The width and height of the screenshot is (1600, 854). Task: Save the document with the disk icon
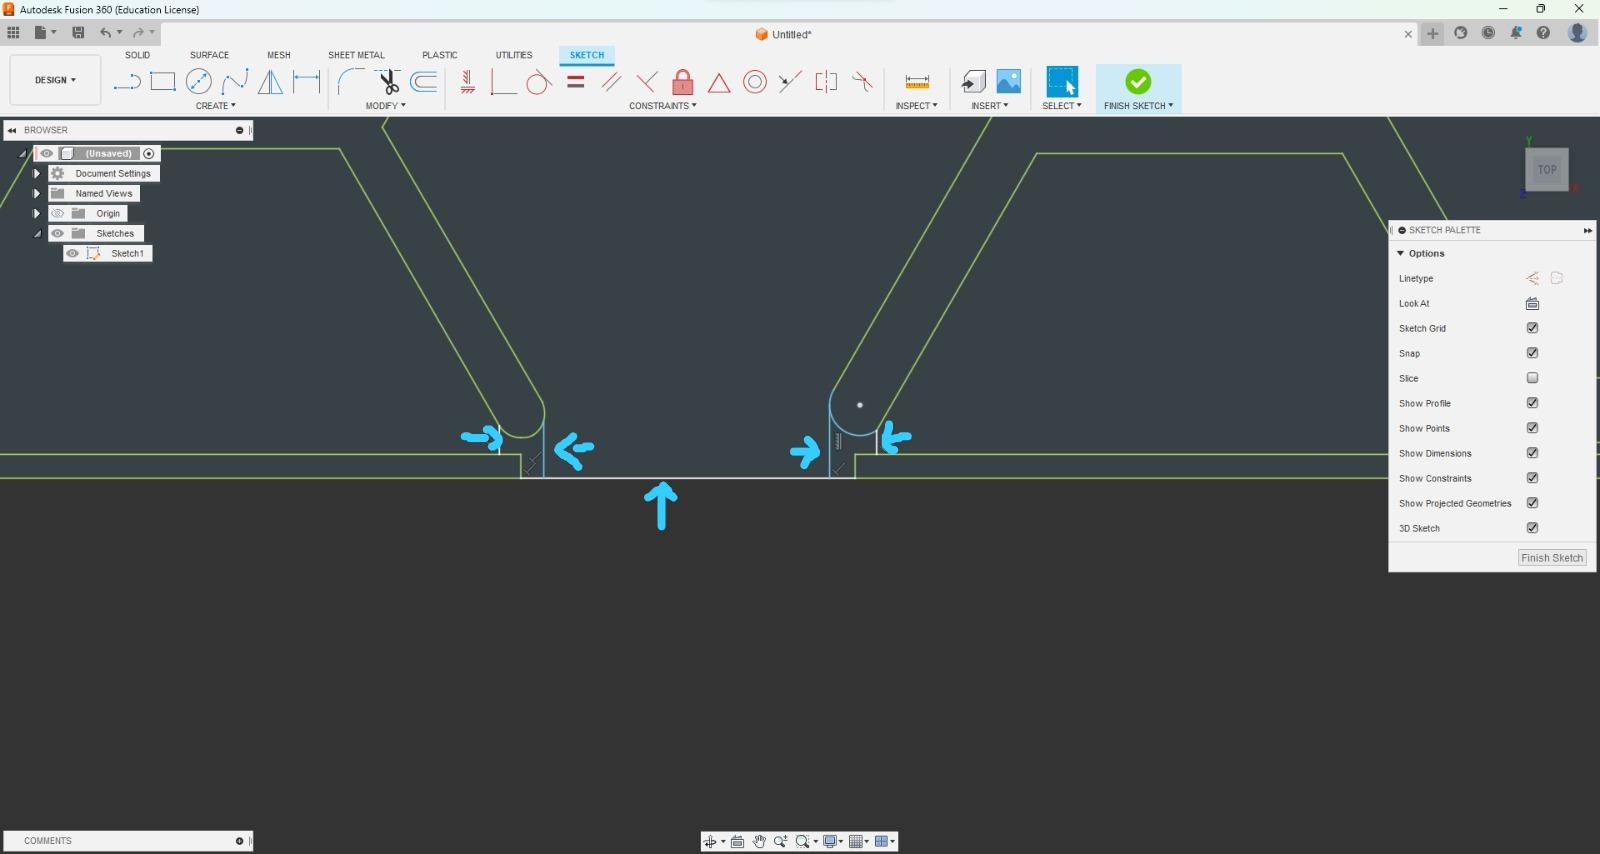coord(78,33)
